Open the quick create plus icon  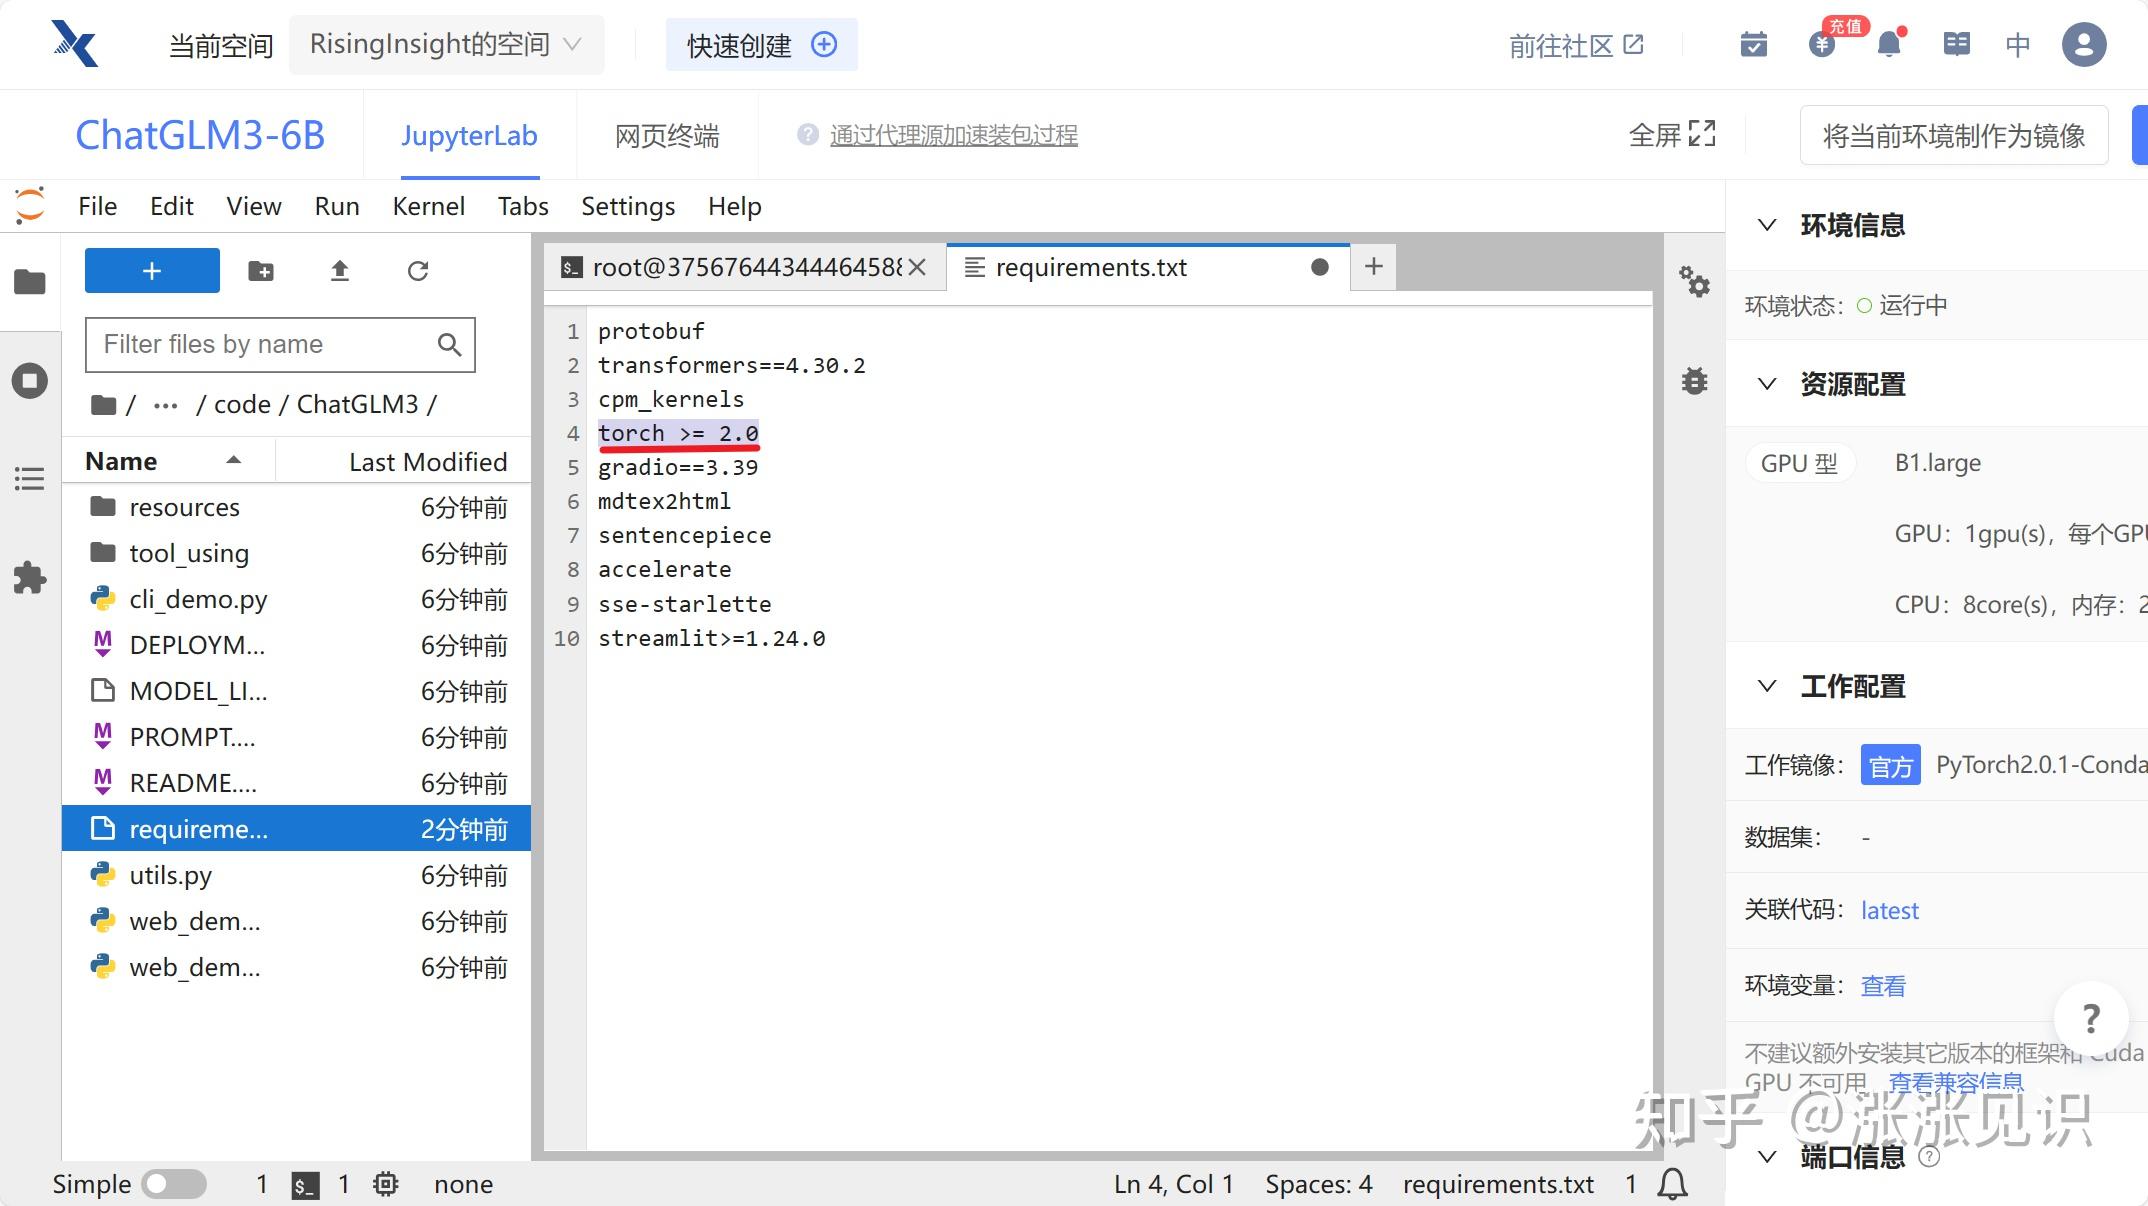(824, 44)
